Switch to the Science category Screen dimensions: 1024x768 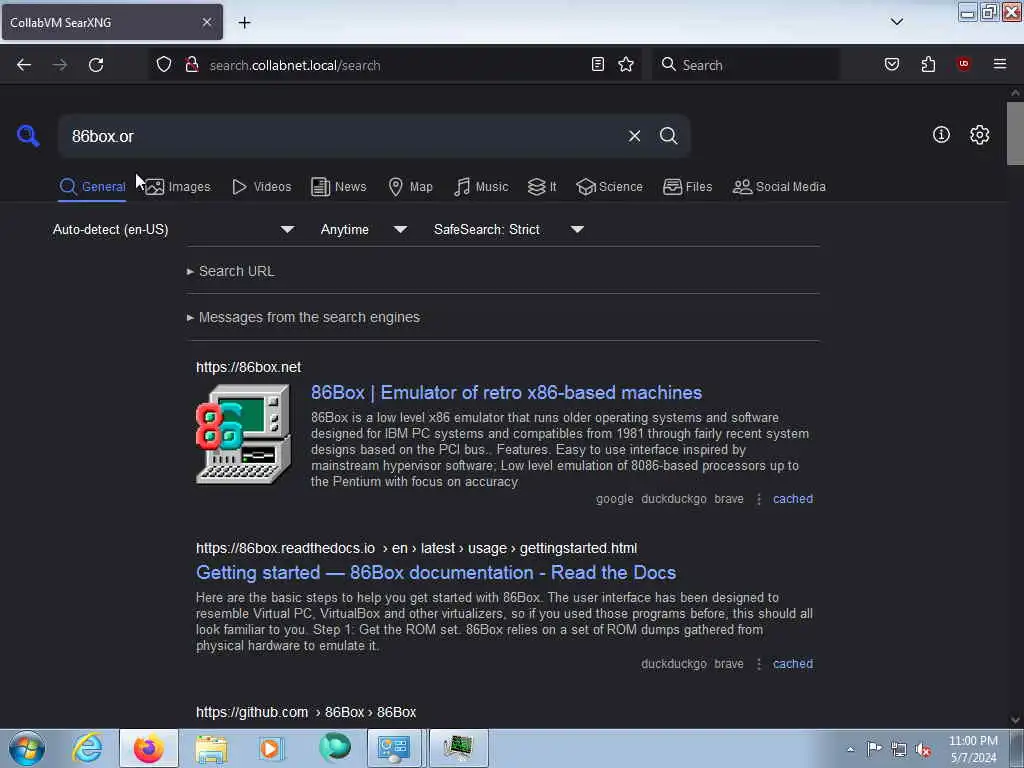(610, 187)
